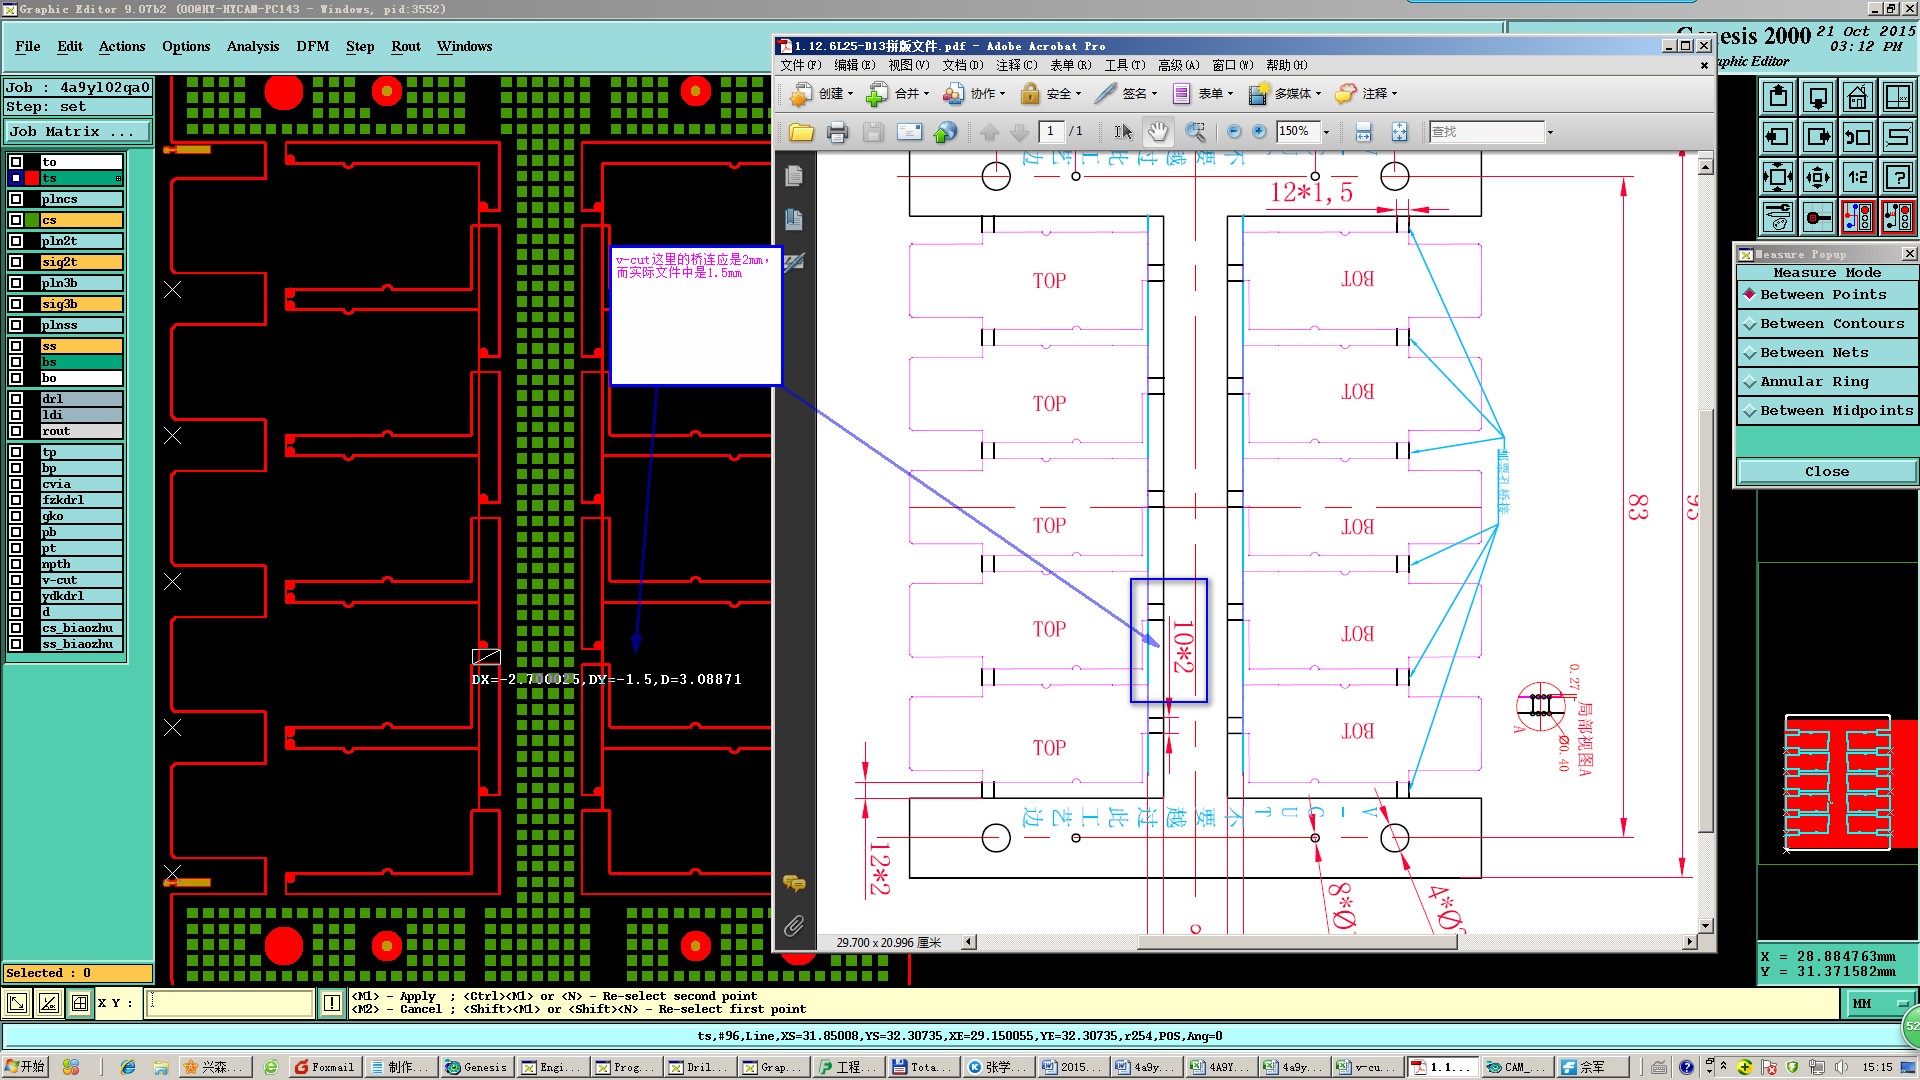Expand the 创建 (Create) dropdown

(x=850, y=94)
